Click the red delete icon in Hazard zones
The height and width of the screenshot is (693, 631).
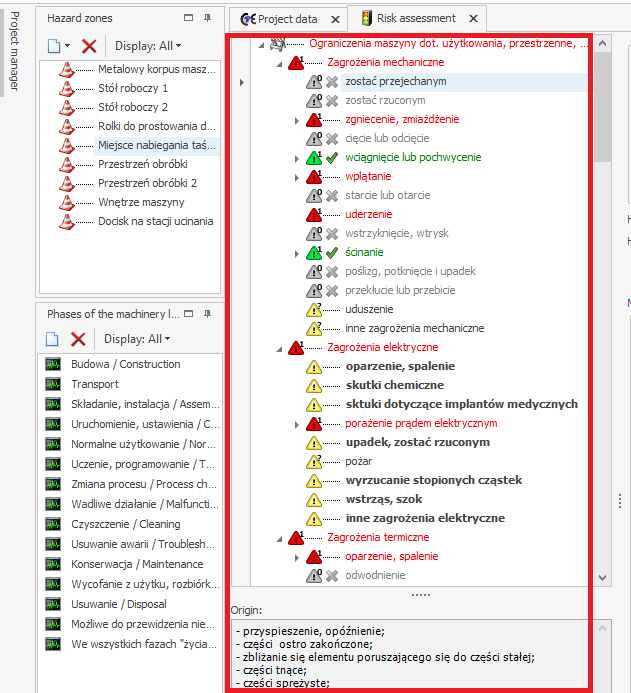pyautogui.click(x=89, y=46)
